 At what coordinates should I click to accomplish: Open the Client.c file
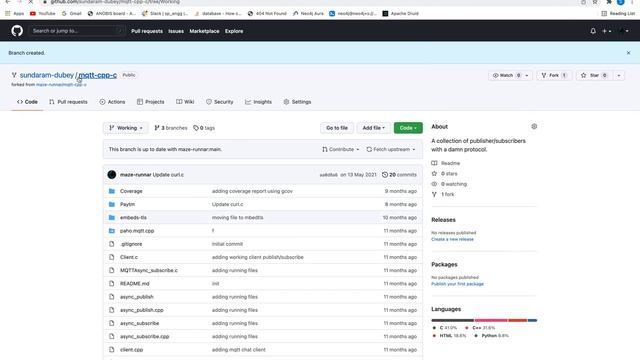[x=129, y=257]
